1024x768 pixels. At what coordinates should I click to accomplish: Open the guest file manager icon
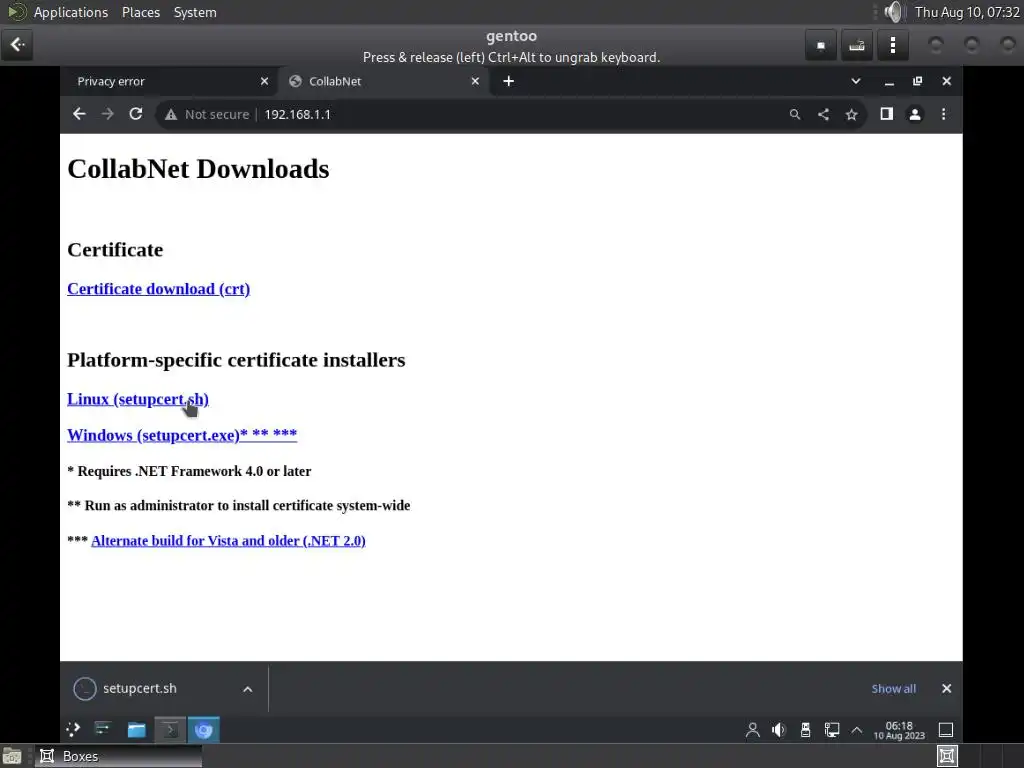[136, 729]
